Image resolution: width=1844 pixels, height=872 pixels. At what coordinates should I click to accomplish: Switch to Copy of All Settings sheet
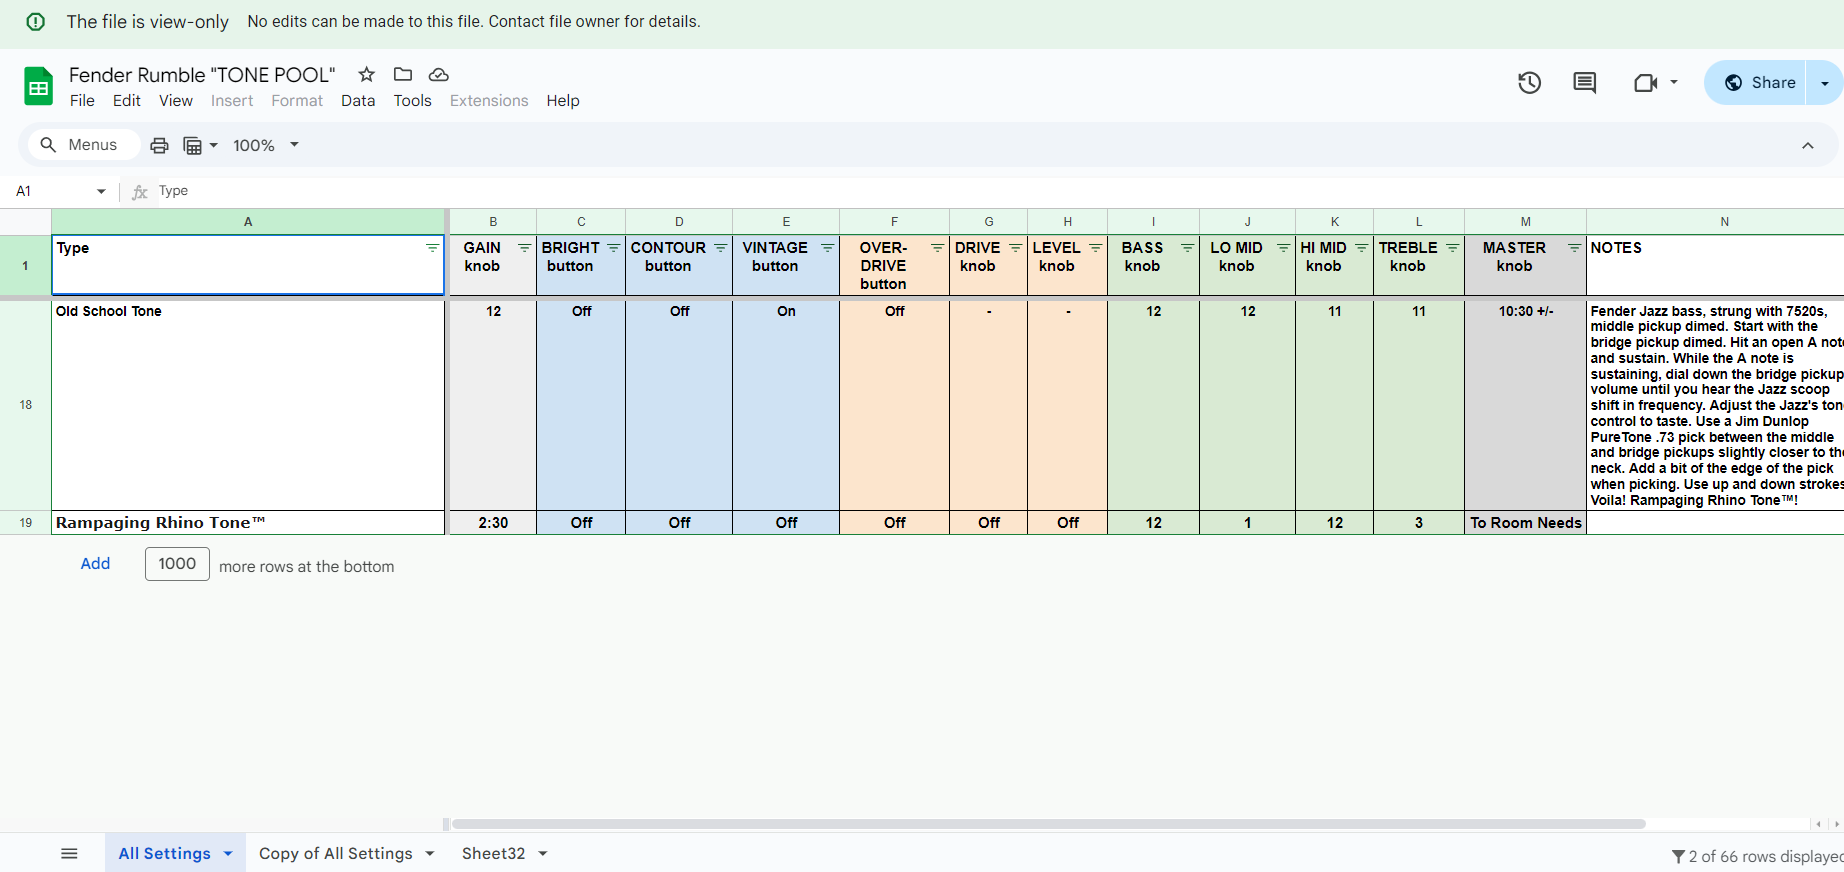pyautogui.click(x=335, y=853)
